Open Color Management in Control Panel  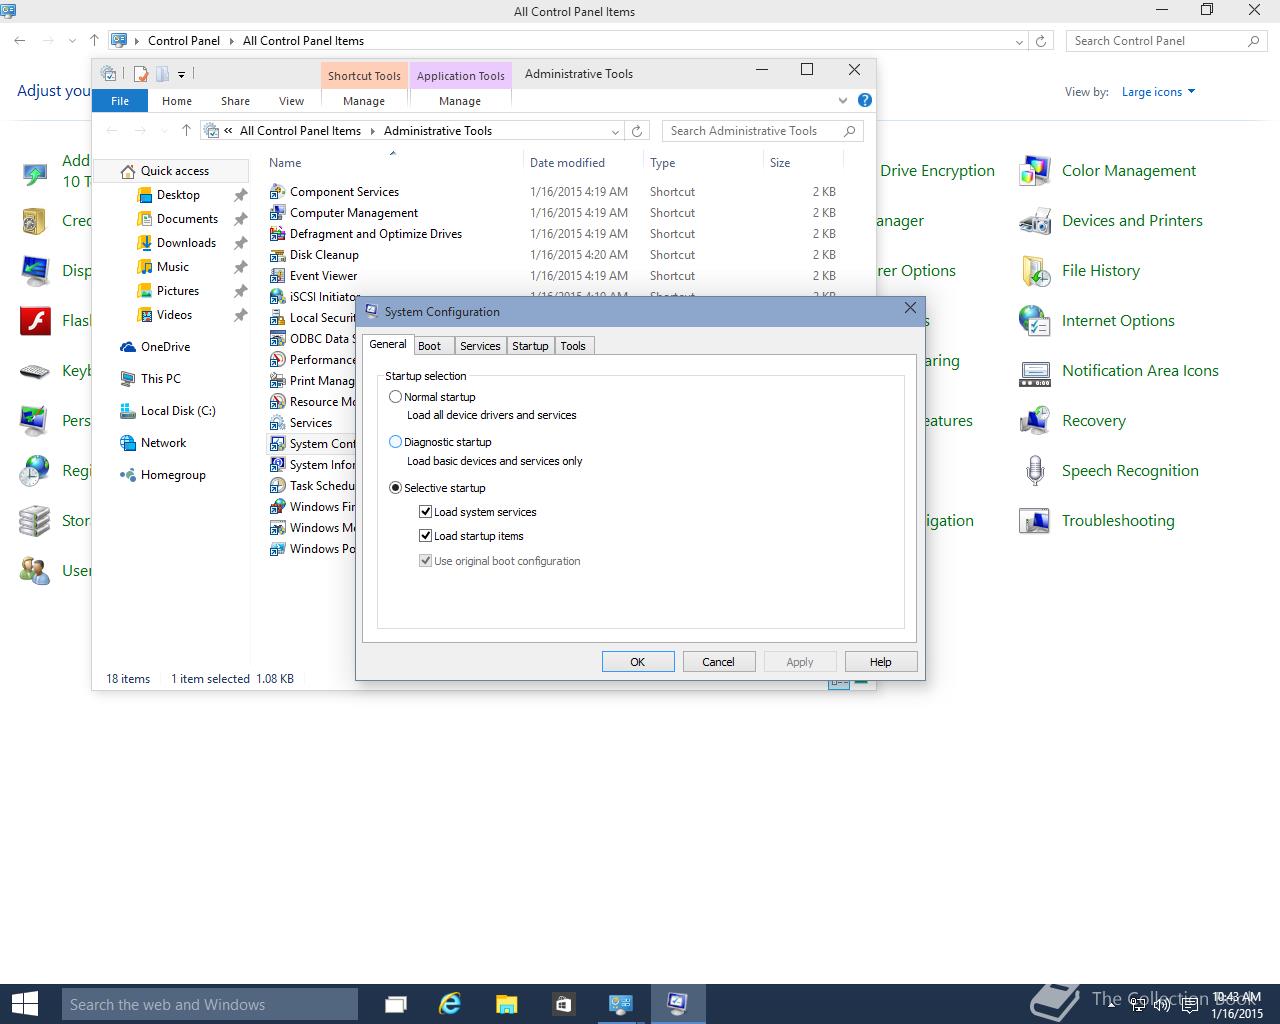click(x=1129, y=171)
